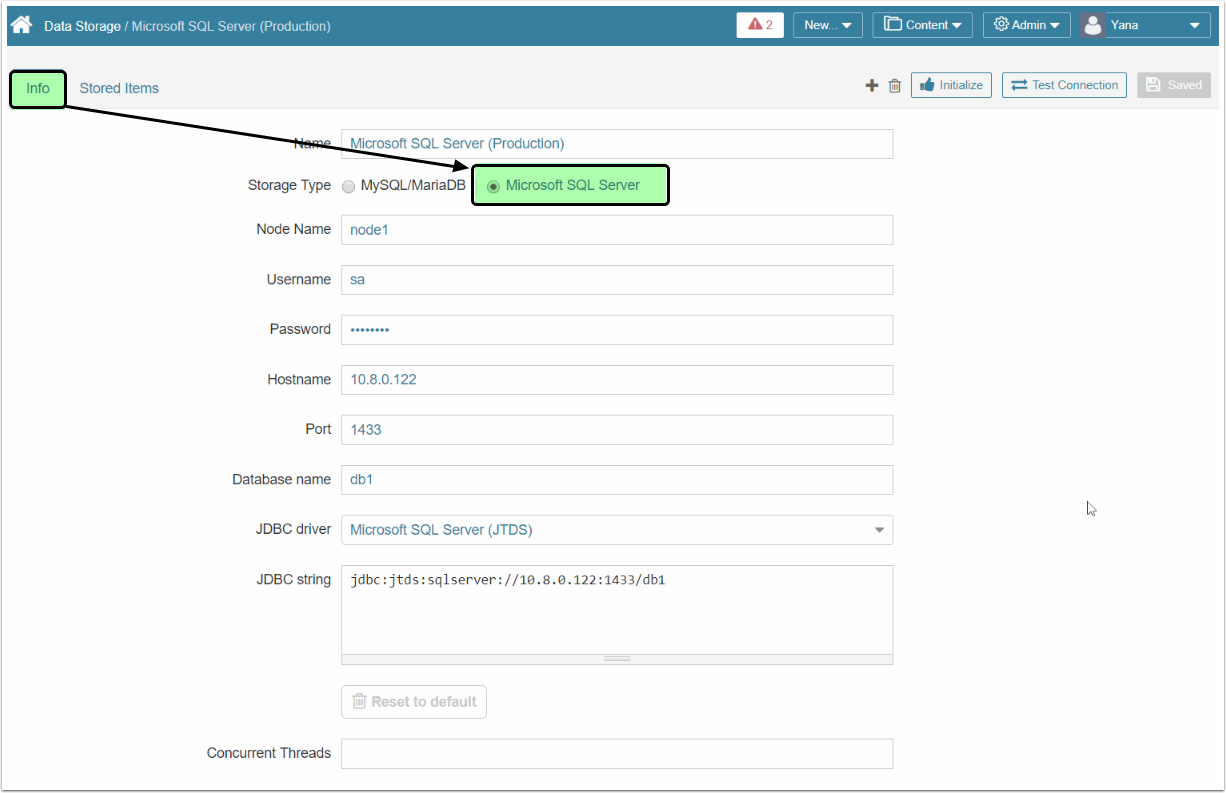
Task: Switch to the Info tab
Action: tap(38, 88)
